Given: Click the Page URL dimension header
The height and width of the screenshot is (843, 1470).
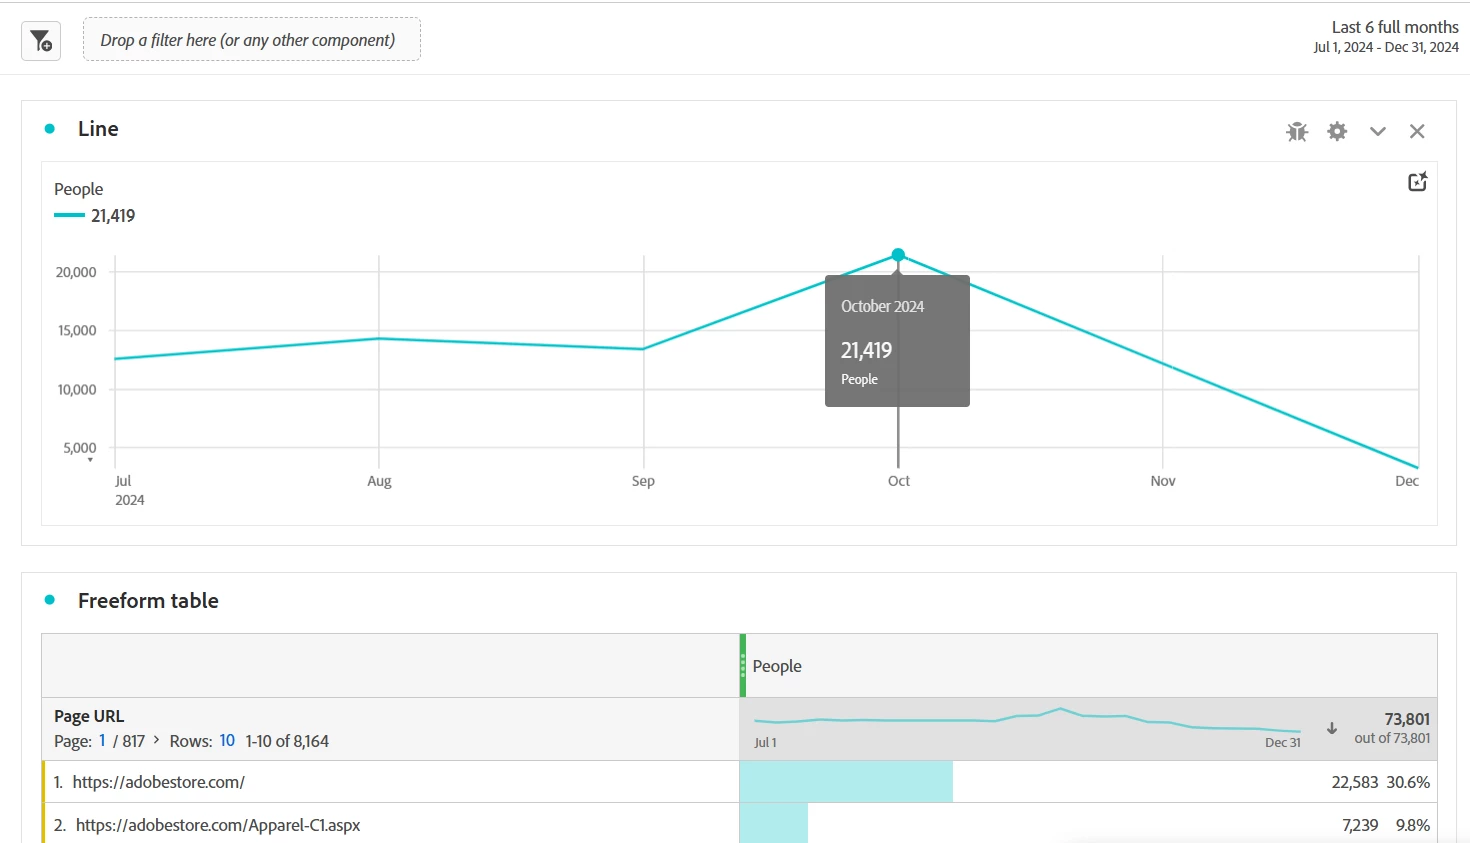Looking at the screenshot, I should pyautogui.click(x=89, y=716).
